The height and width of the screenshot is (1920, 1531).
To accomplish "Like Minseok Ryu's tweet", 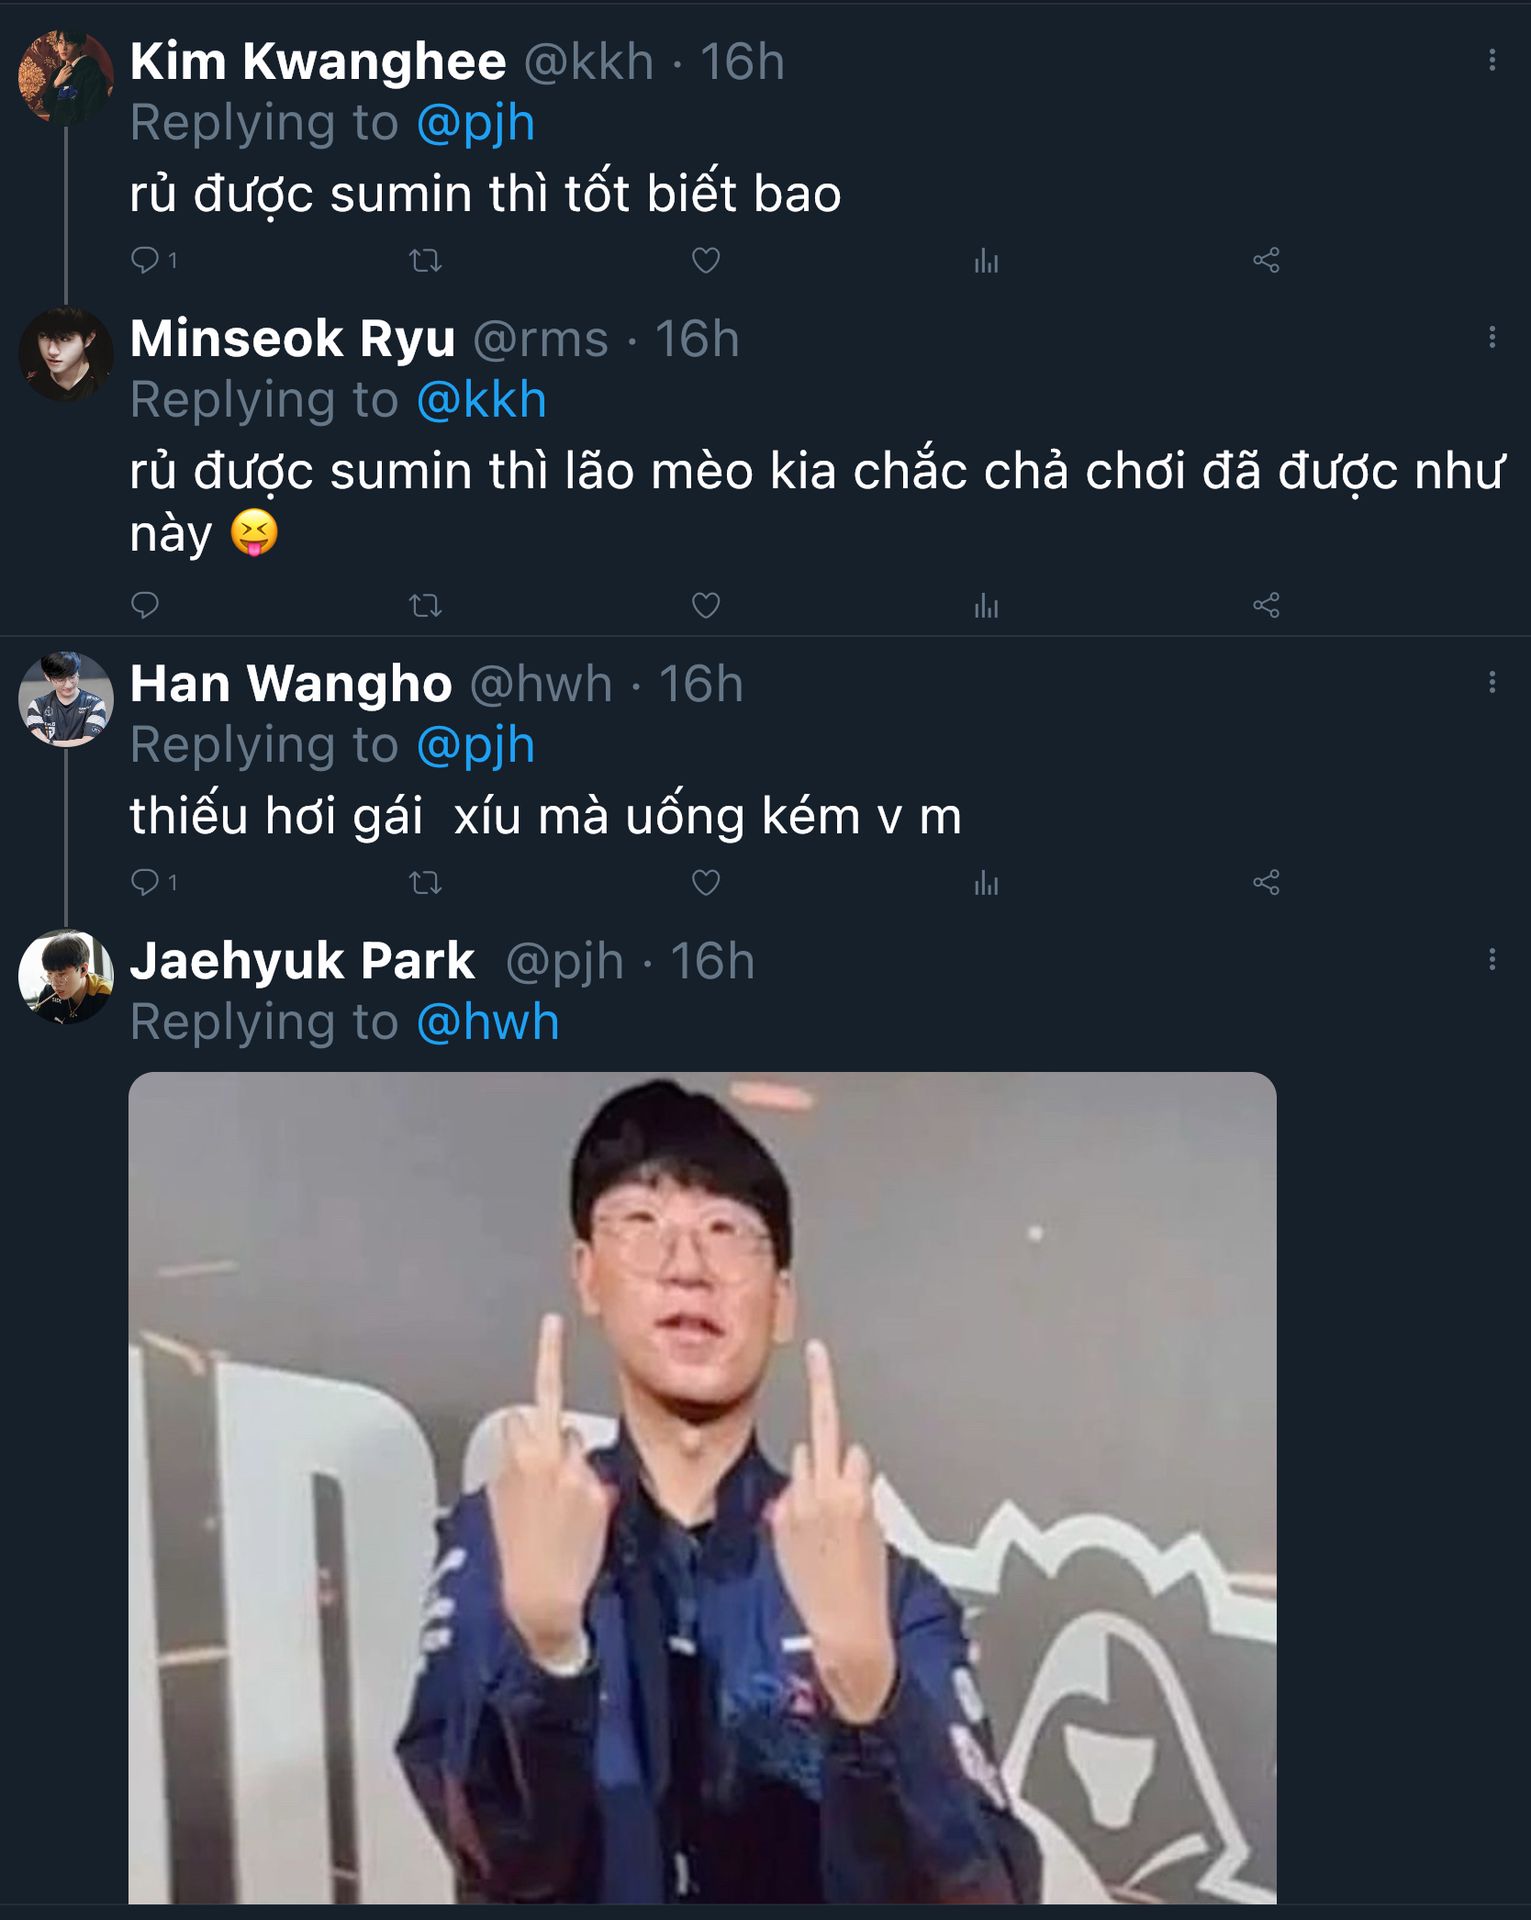I will [706, 605].
